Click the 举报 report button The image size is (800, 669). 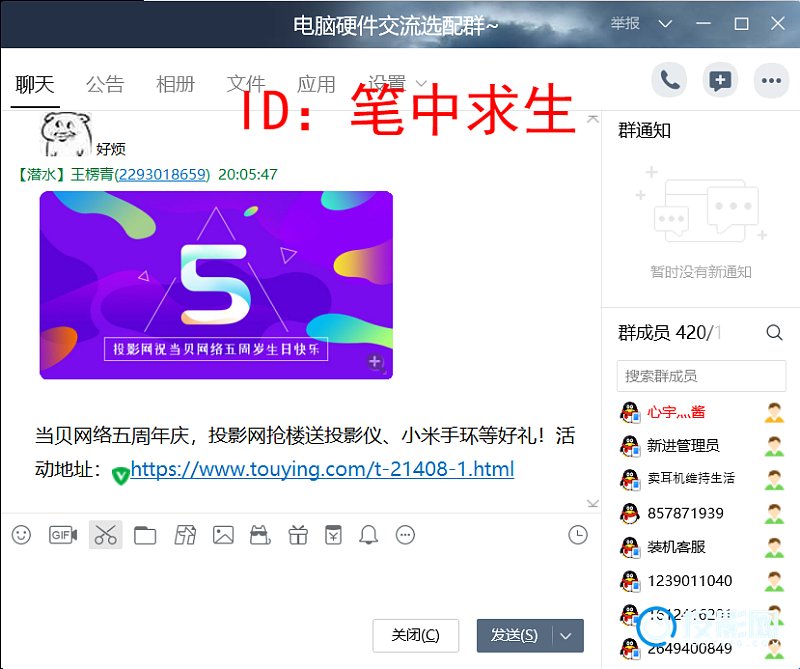coord(625,23)
